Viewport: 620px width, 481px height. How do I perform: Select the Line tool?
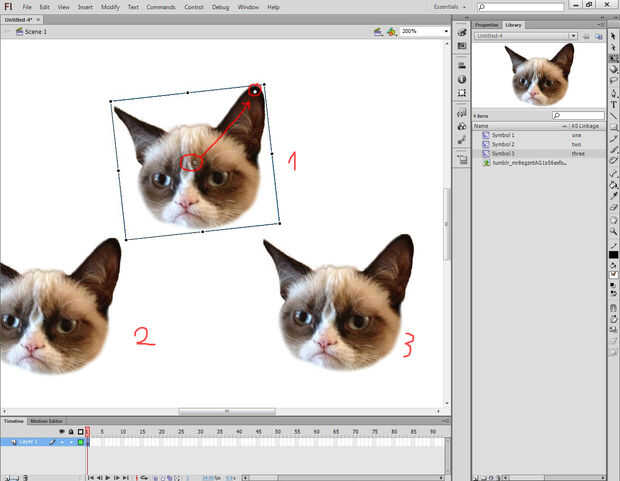[x=613, y=116]
